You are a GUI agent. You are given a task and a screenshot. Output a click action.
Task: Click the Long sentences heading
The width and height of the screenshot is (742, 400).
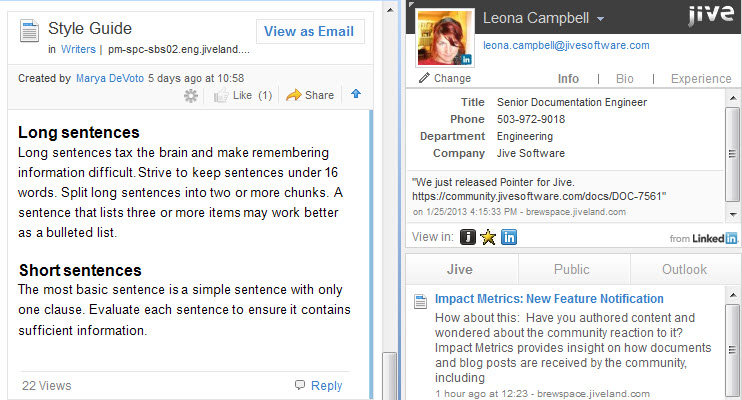tap(79, 132)
